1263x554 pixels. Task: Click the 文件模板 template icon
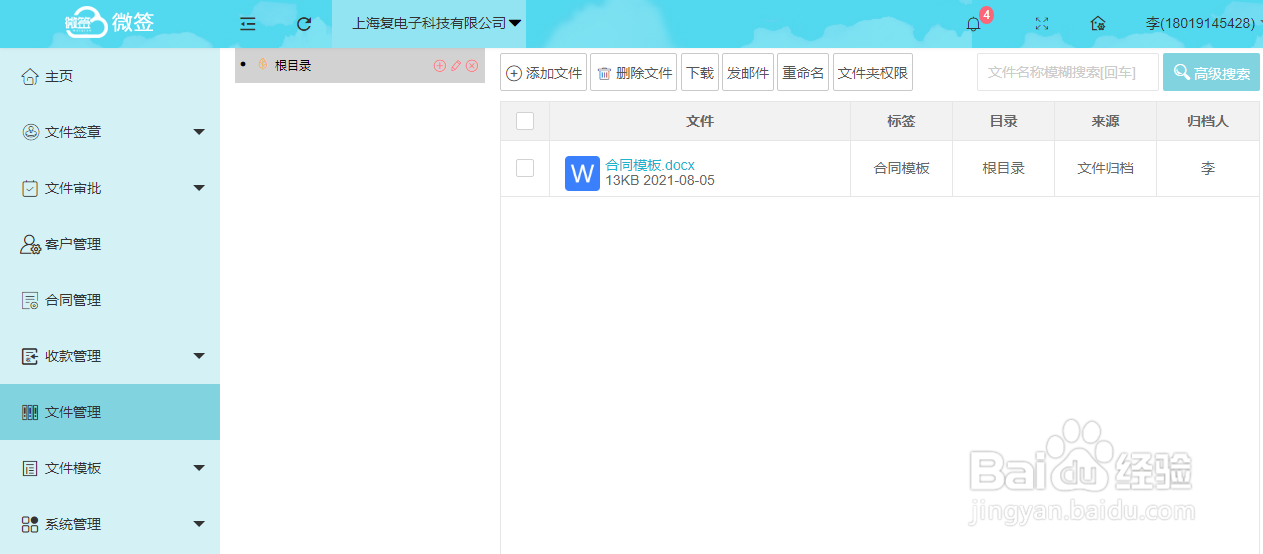click(30, 468)
